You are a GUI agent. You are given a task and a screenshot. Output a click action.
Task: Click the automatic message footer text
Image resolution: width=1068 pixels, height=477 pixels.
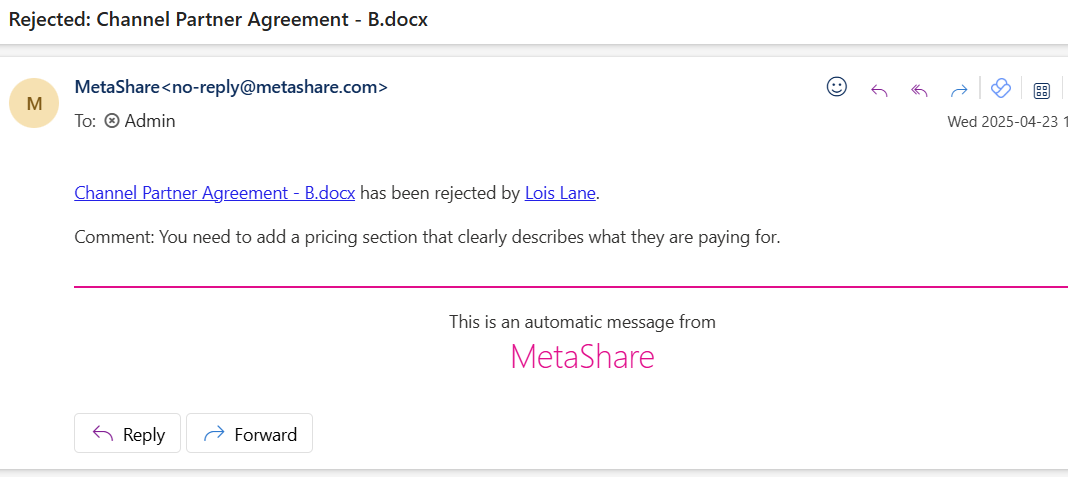coord(582,322)
